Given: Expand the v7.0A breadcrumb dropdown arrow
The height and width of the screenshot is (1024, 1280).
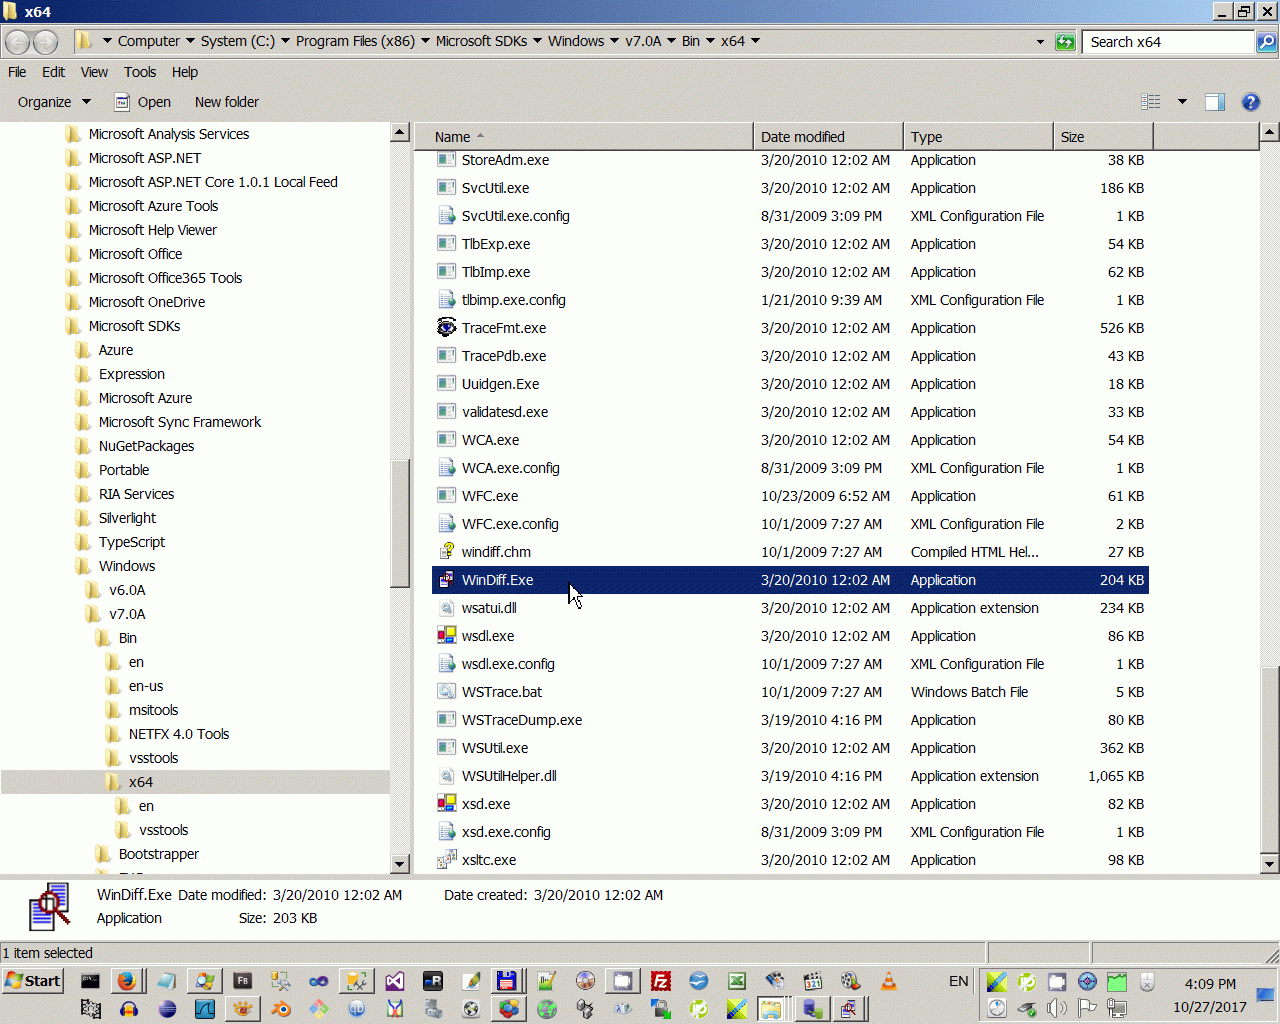Looking at the screenshot, I should [x=671, y=41].
